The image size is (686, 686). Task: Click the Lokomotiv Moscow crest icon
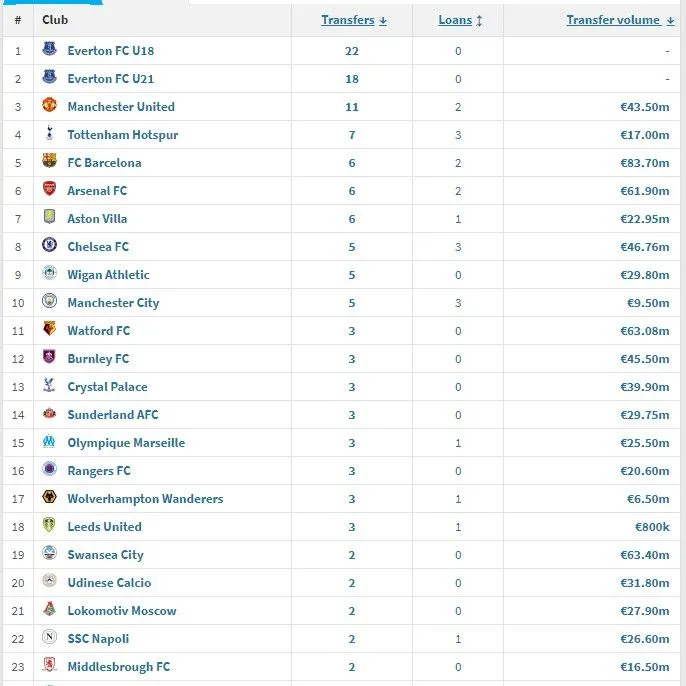tap(50, 610)
